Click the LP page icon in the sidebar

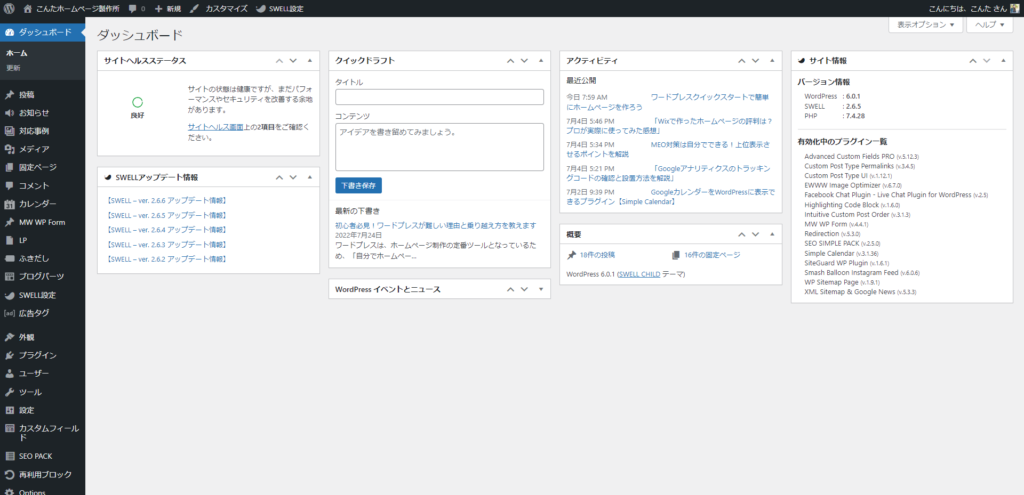pyautogui.click(x=10, y=240)
